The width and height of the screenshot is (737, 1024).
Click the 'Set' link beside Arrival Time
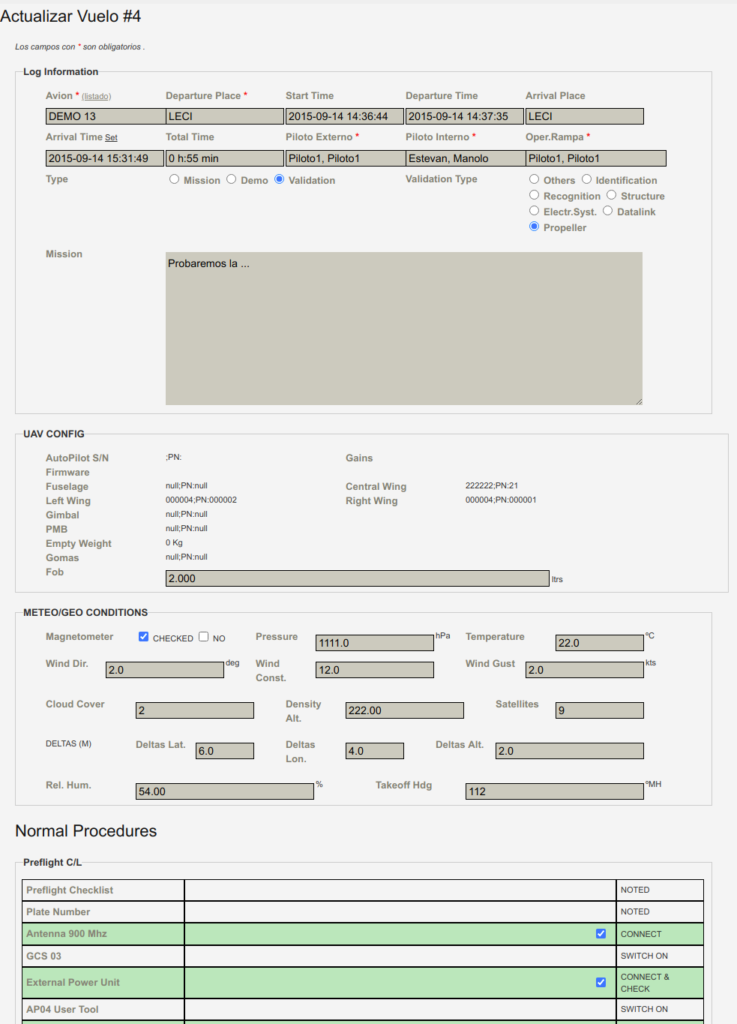click(111, 138)
